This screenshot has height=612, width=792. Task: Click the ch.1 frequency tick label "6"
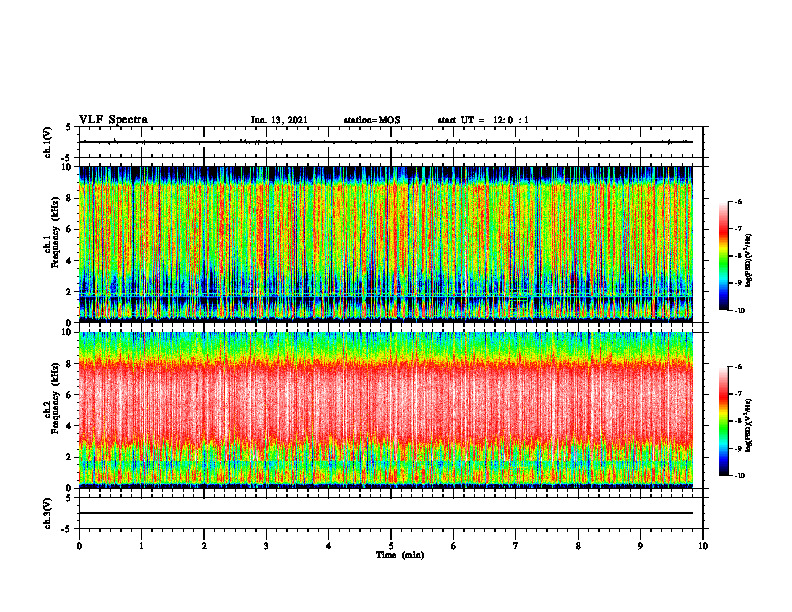pos(70,229)
